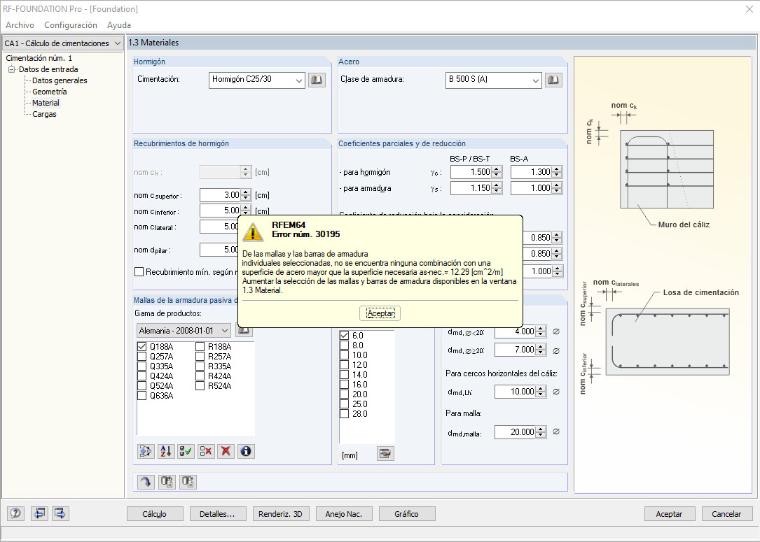The image size is (760, 542).
Task: Click the Renderiz. 3D button
Action: (x=281, y=514)
